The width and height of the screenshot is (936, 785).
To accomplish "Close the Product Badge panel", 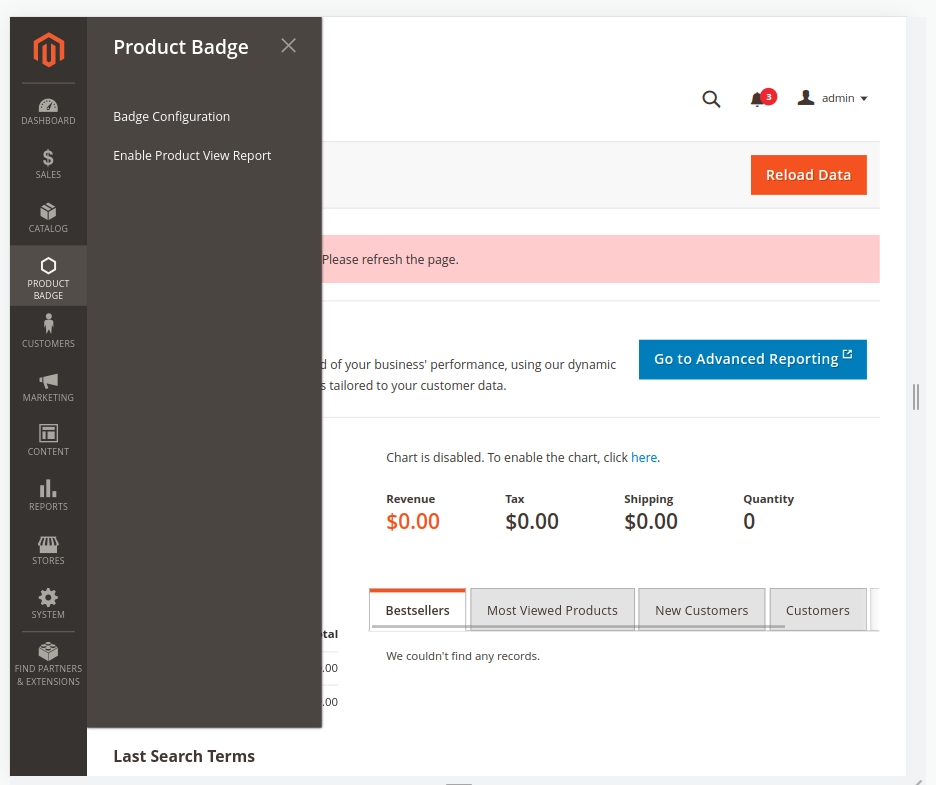I will pos(289,46).
